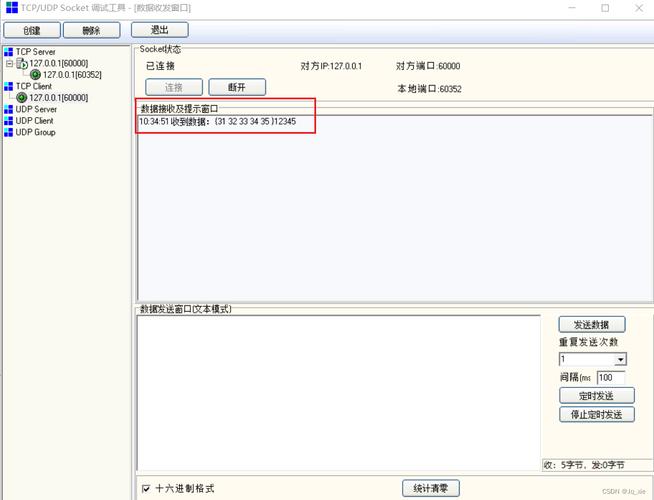This screenshot has width=654, height=500.
Task: Click the 停止定时发送 (Stop timed send) button
Action: point(596,415)
